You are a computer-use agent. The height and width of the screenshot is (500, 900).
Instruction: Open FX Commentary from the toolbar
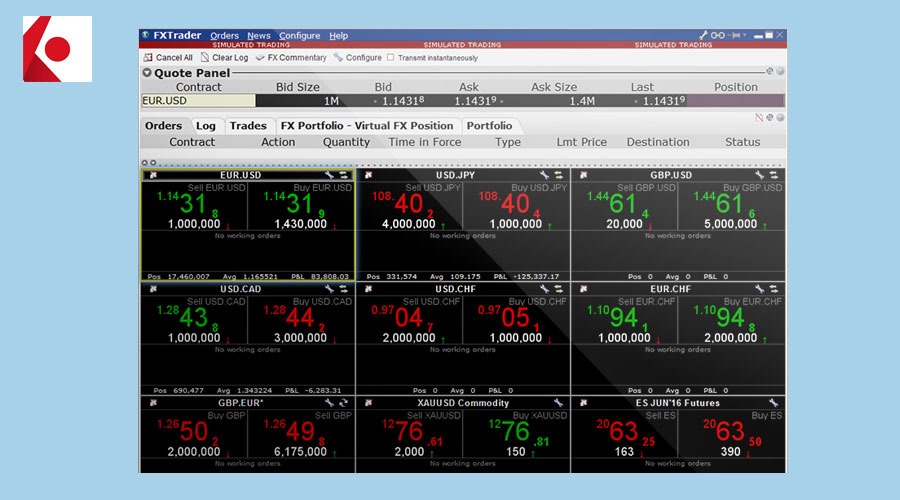291,57
